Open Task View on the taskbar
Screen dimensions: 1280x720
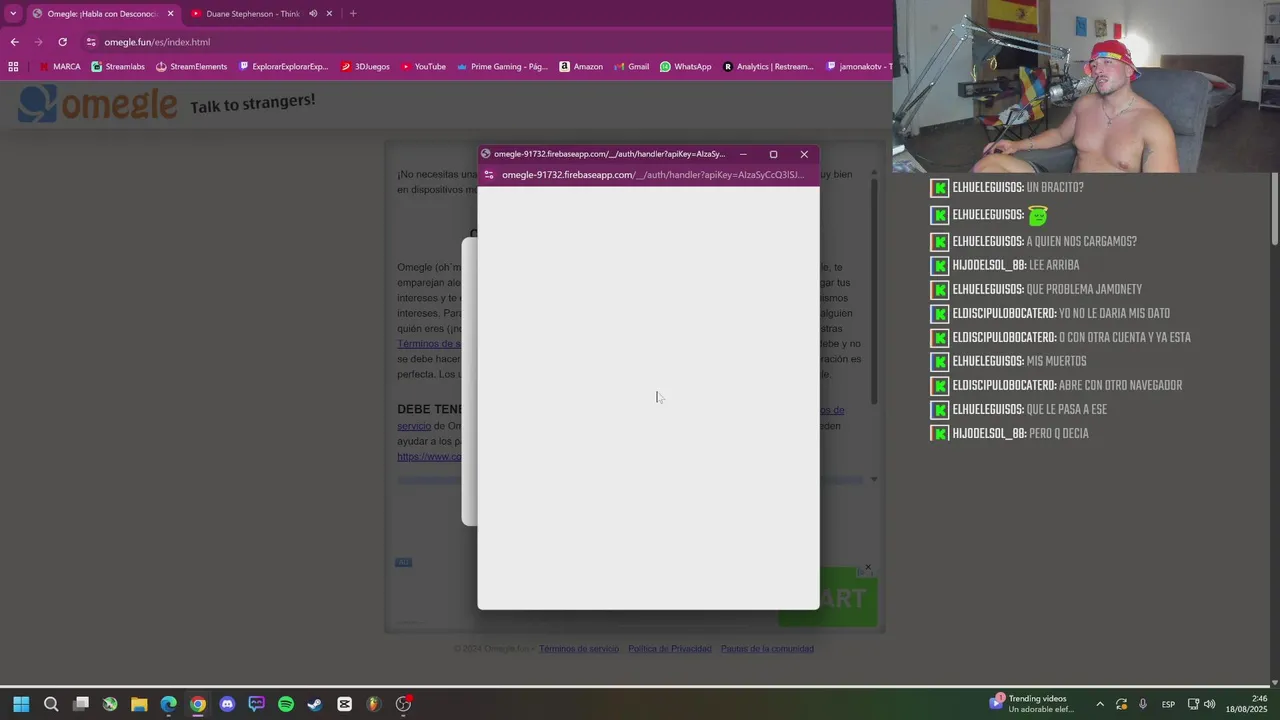(81, 704)
